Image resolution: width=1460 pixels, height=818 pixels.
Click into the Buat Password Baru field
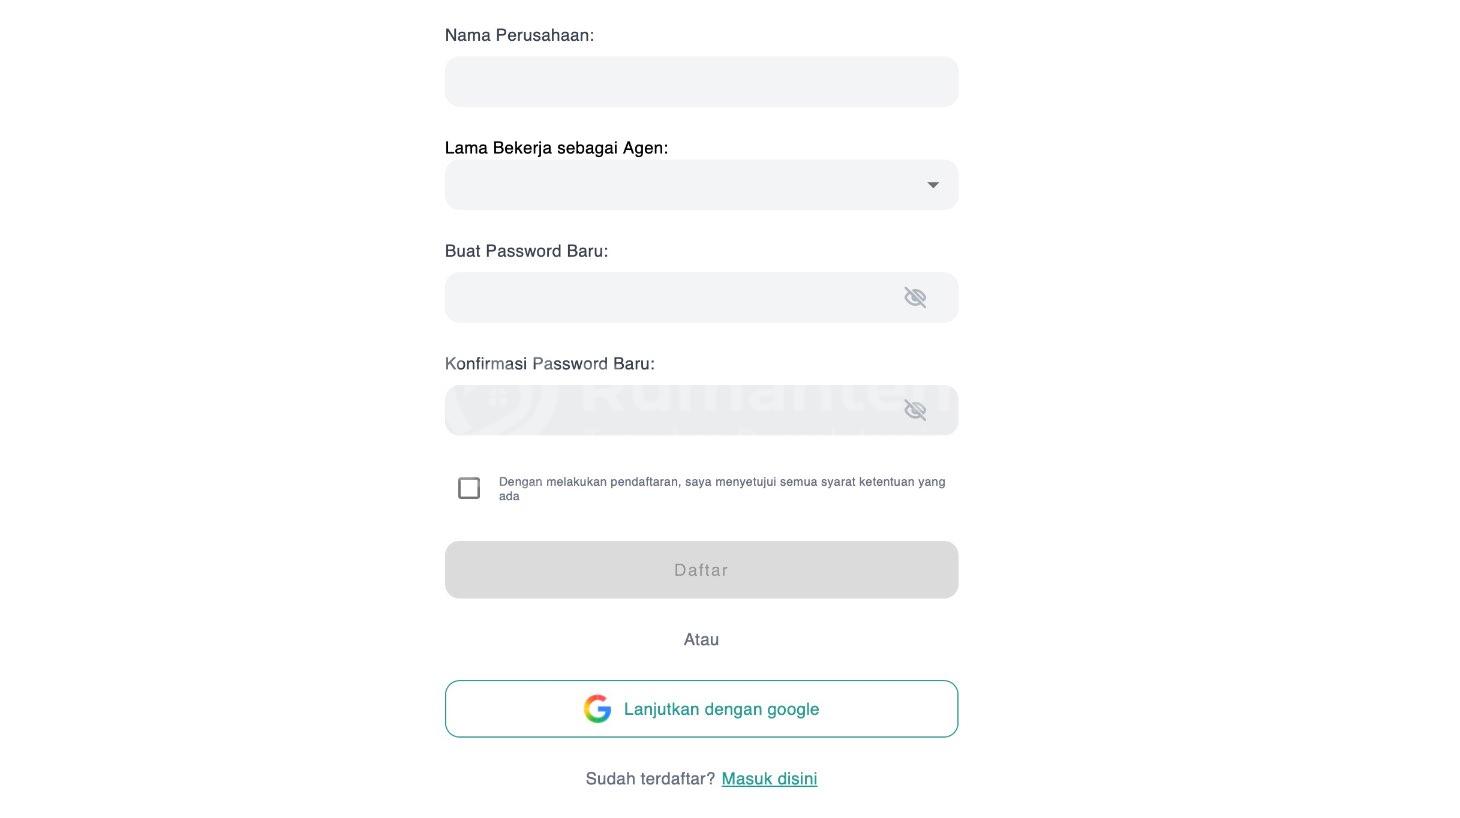[670, 298]
